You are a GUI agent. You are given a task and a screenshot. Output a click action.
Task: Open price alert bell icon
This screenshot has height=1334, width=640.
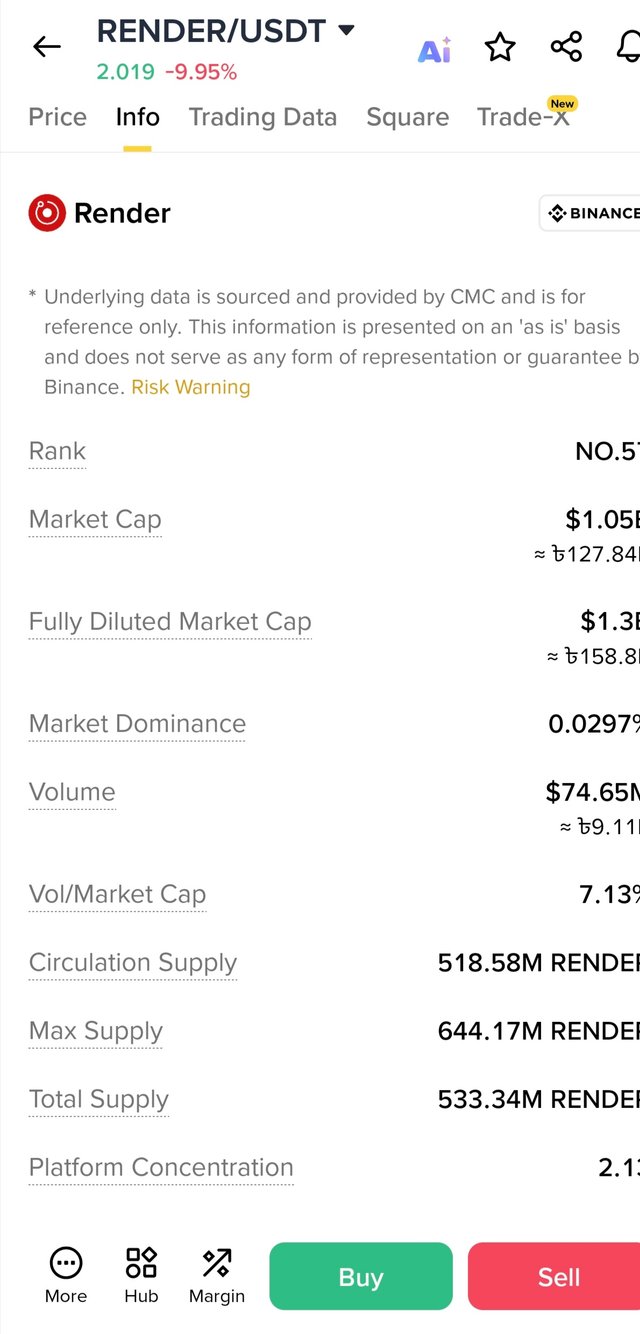click(628, 47)
